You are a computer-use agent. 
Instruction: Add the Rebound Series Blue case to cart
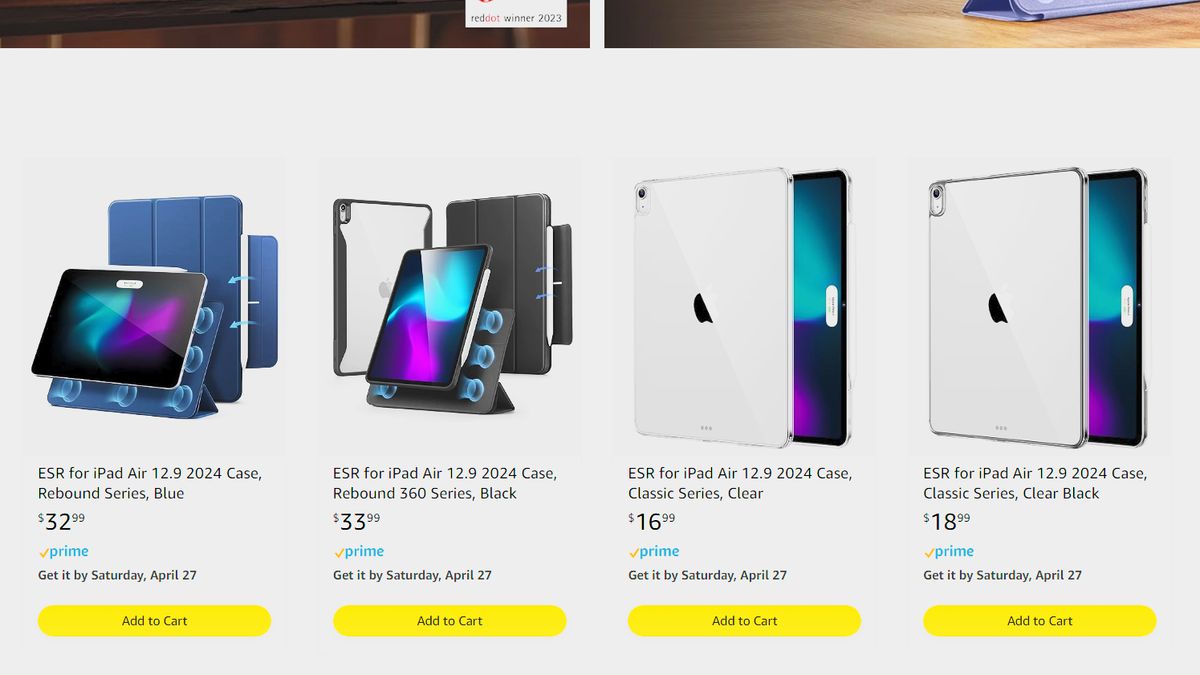[x=154, y=621]
